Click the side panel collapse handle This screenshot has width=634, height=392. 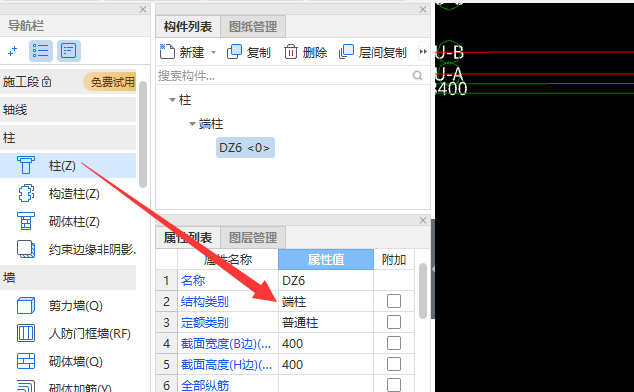coord(433,269)
